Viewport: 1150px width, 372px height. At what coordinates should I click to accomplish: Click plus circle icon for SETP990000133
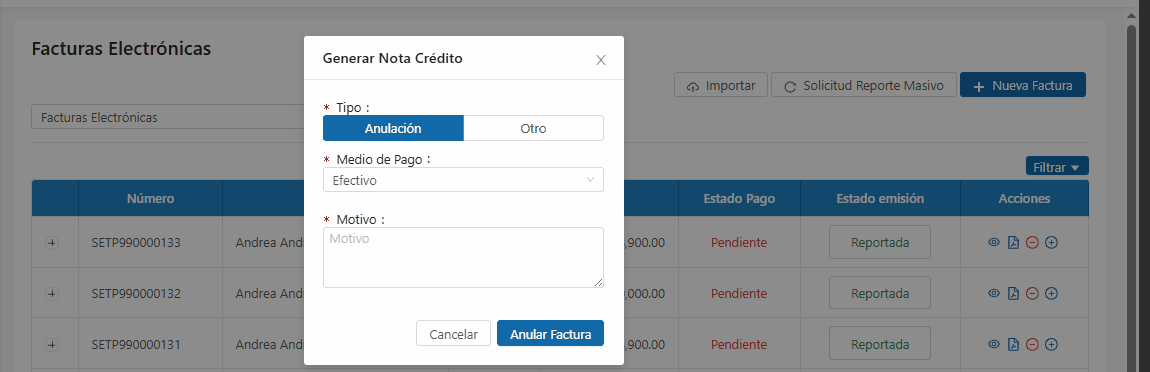1051,242
